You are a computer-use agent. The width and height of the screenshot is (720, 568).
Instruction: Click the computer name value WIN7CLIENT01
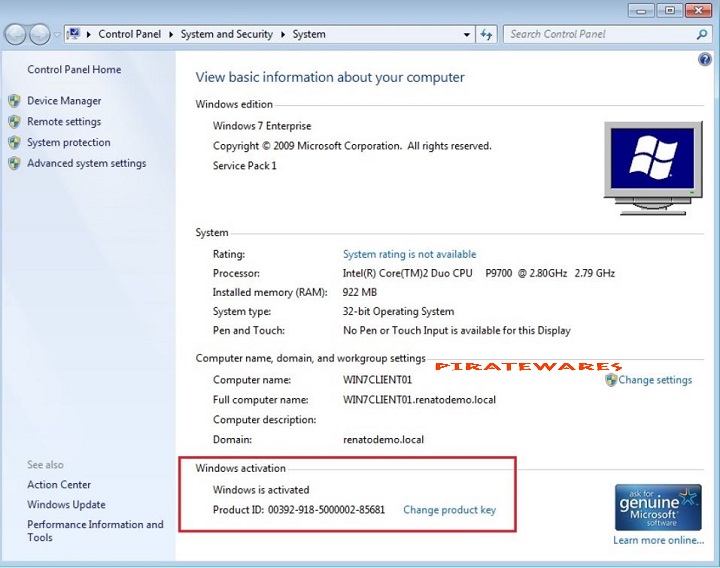tap(377, 380)
